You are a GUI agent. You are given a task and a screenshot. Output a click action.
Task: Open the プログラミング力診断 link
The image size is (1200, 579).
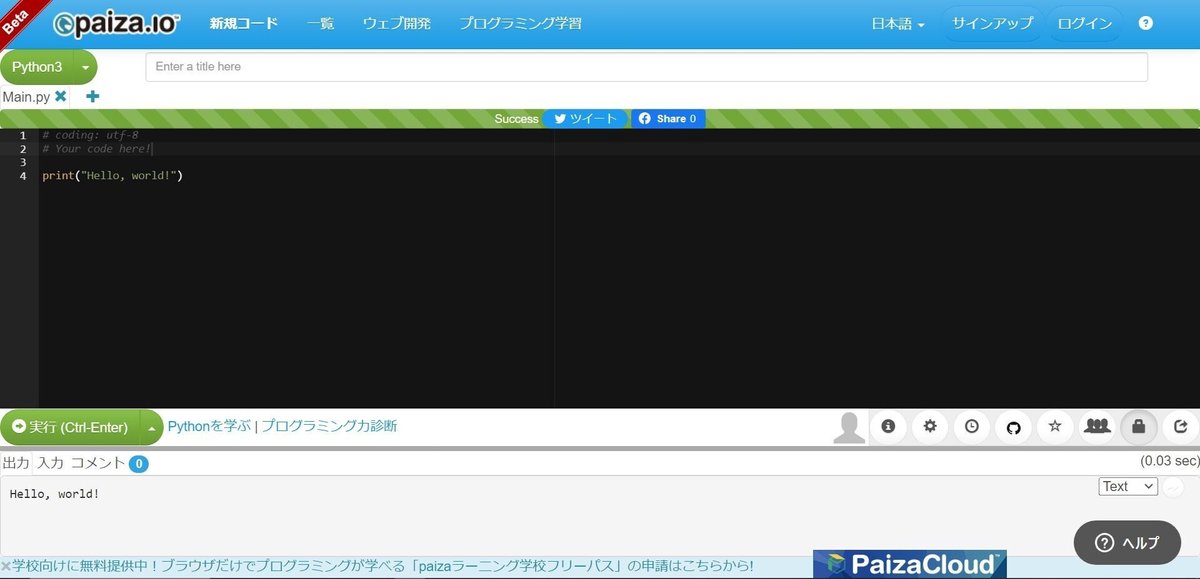(x=329, y=425)
